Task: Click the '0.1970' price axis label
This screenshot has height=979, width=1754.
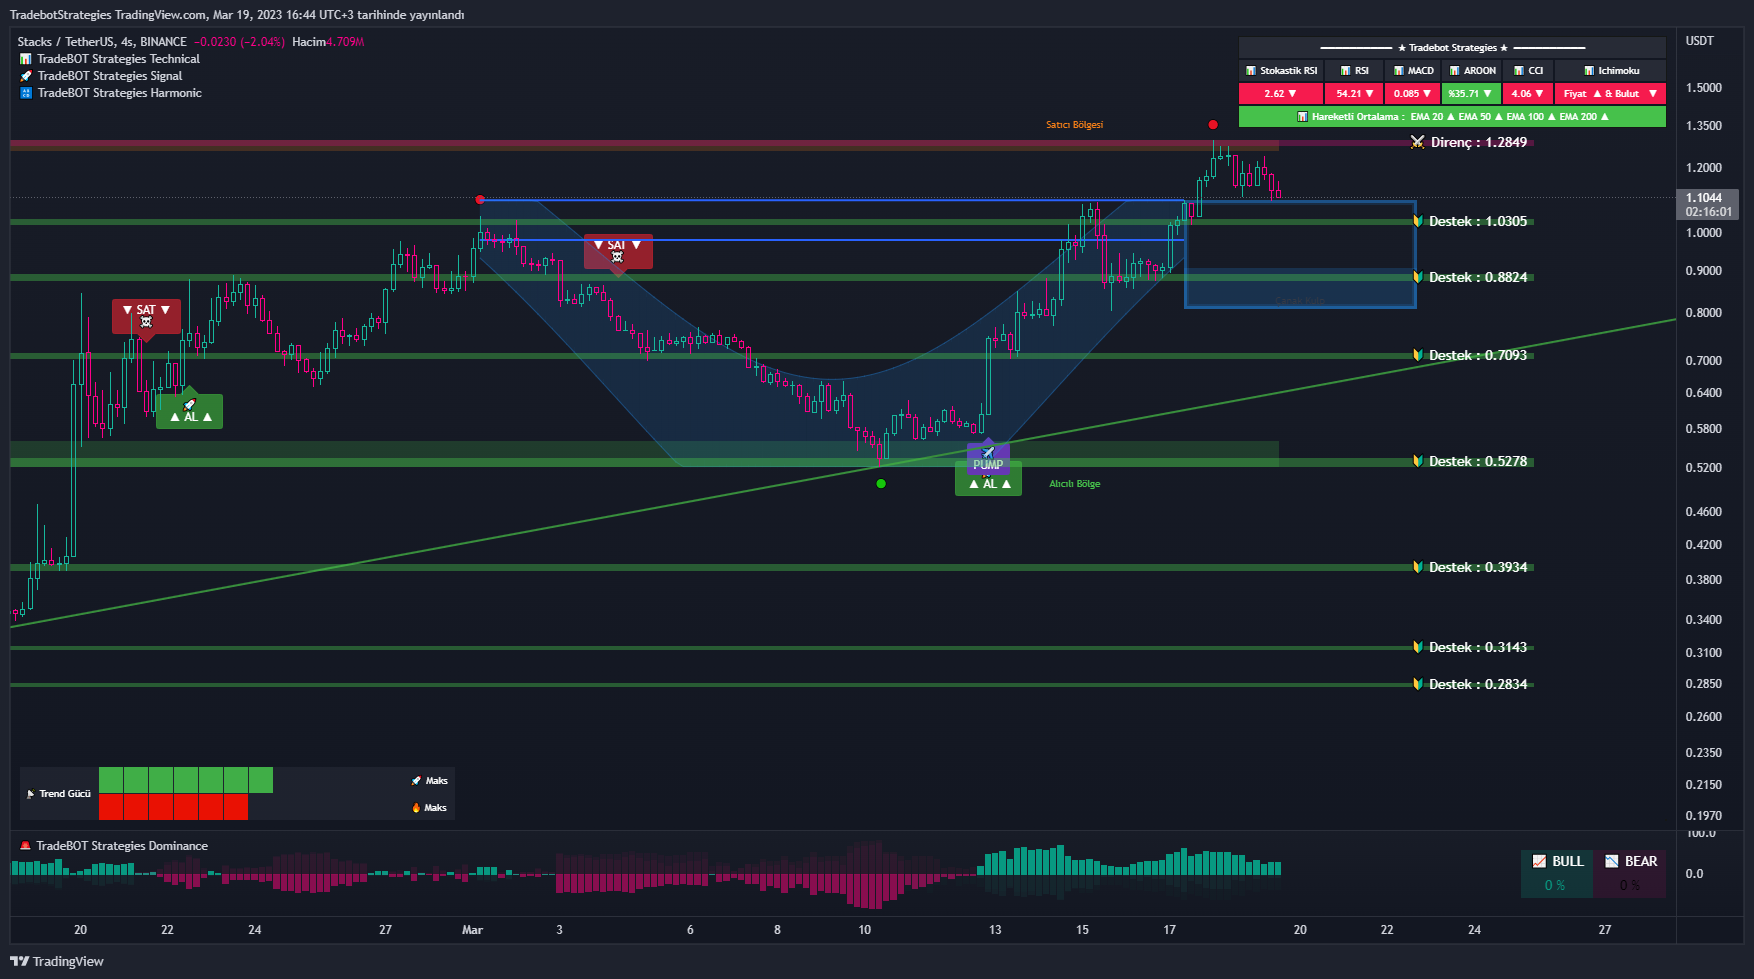Action: [1704, 816]
